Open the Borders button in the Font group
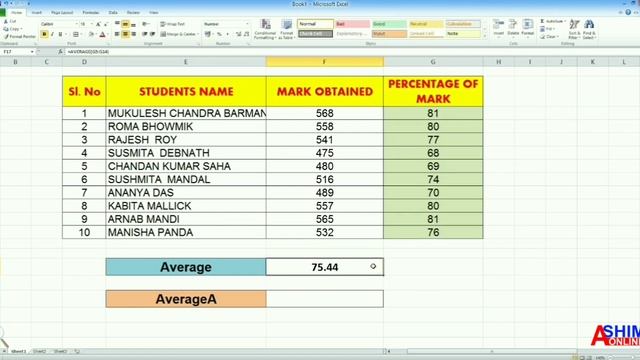The width and height of the screenshot is (640, 360). pos(76,34)
